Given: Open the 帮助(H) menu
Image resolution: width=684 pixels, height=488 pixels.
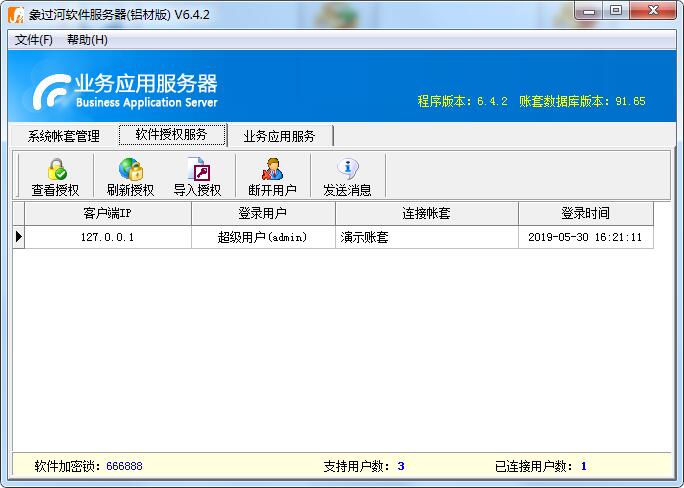Looking at the screenshot, I should pos(87,40).
